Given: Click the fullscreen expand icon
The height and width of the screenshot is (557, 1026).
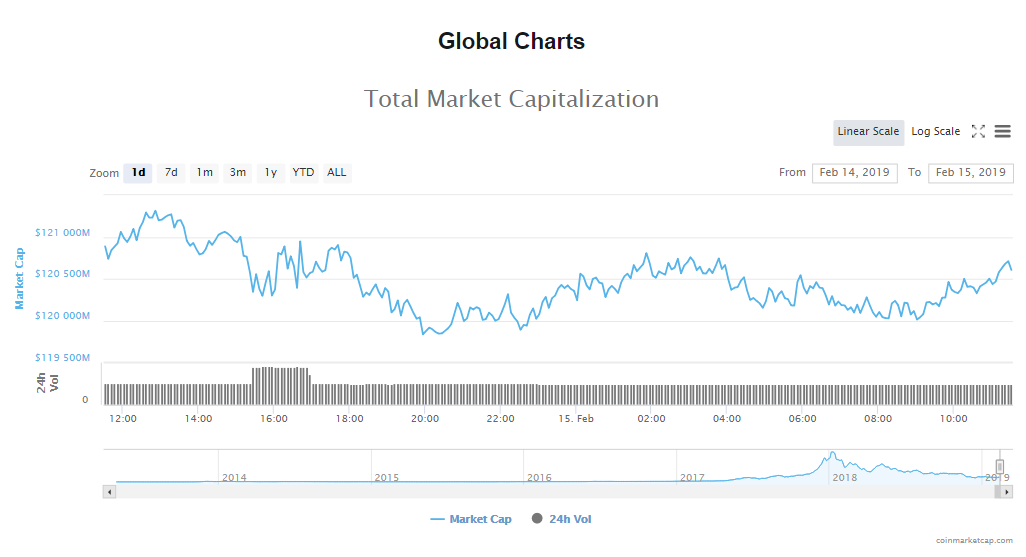Looking at the screenshot, I should click(x=978, y=131).
